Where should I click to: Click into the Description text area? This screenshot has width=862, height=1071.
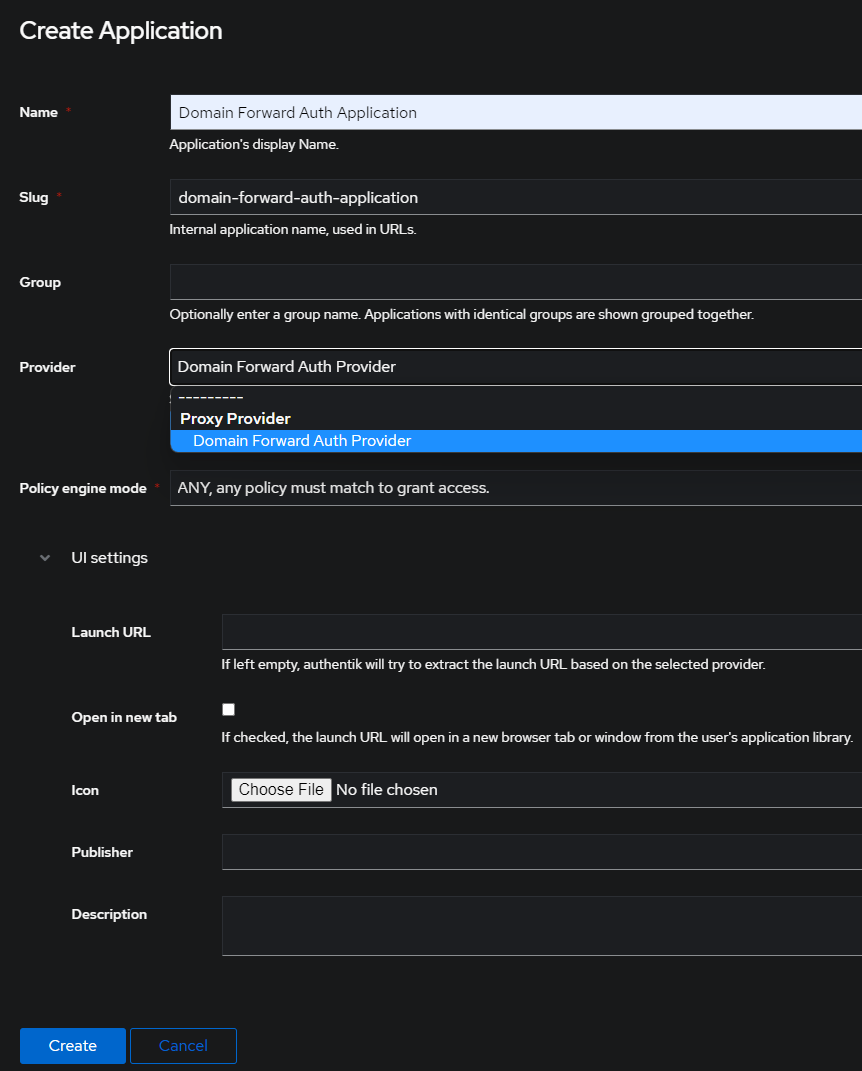[x=542, y=926]
